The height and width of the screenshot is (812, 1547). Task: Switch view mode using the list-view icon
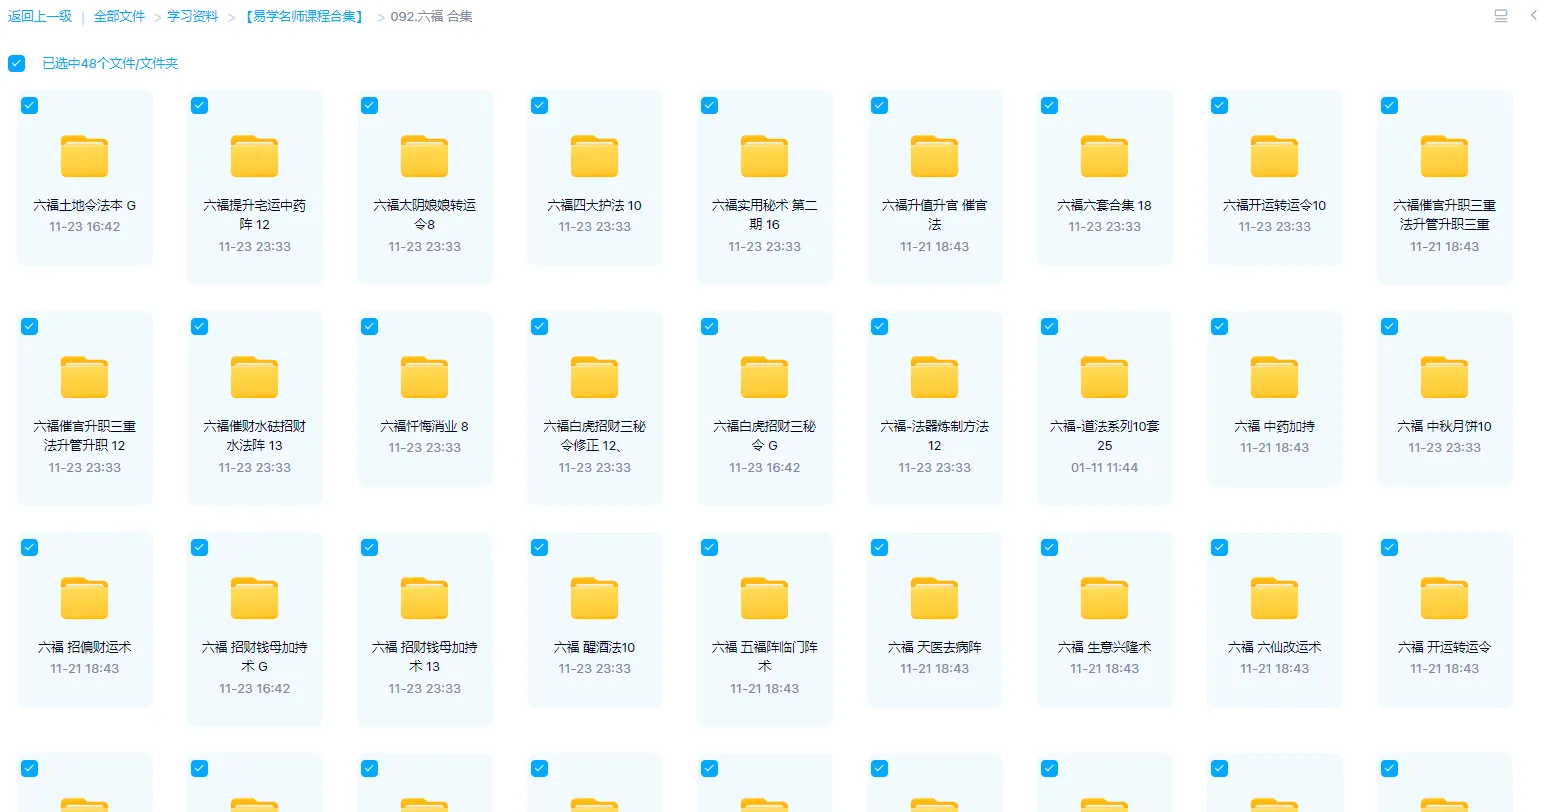(1500, 16)
